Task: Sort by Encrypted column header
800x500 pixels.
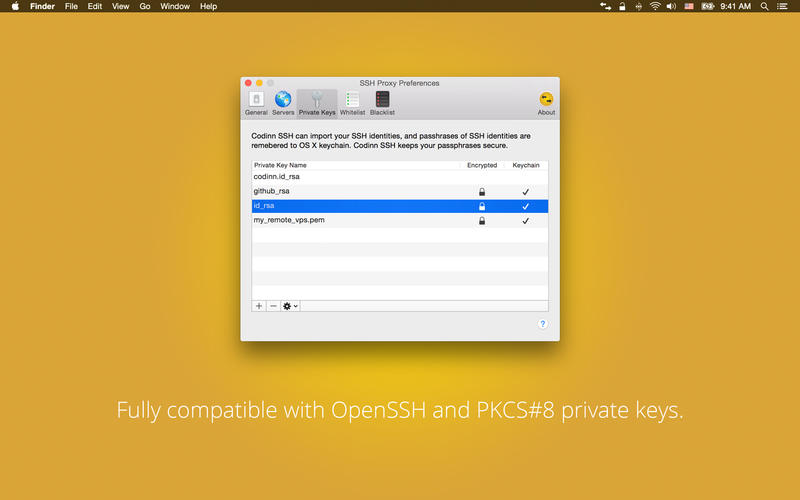Action: click(482, 165)
